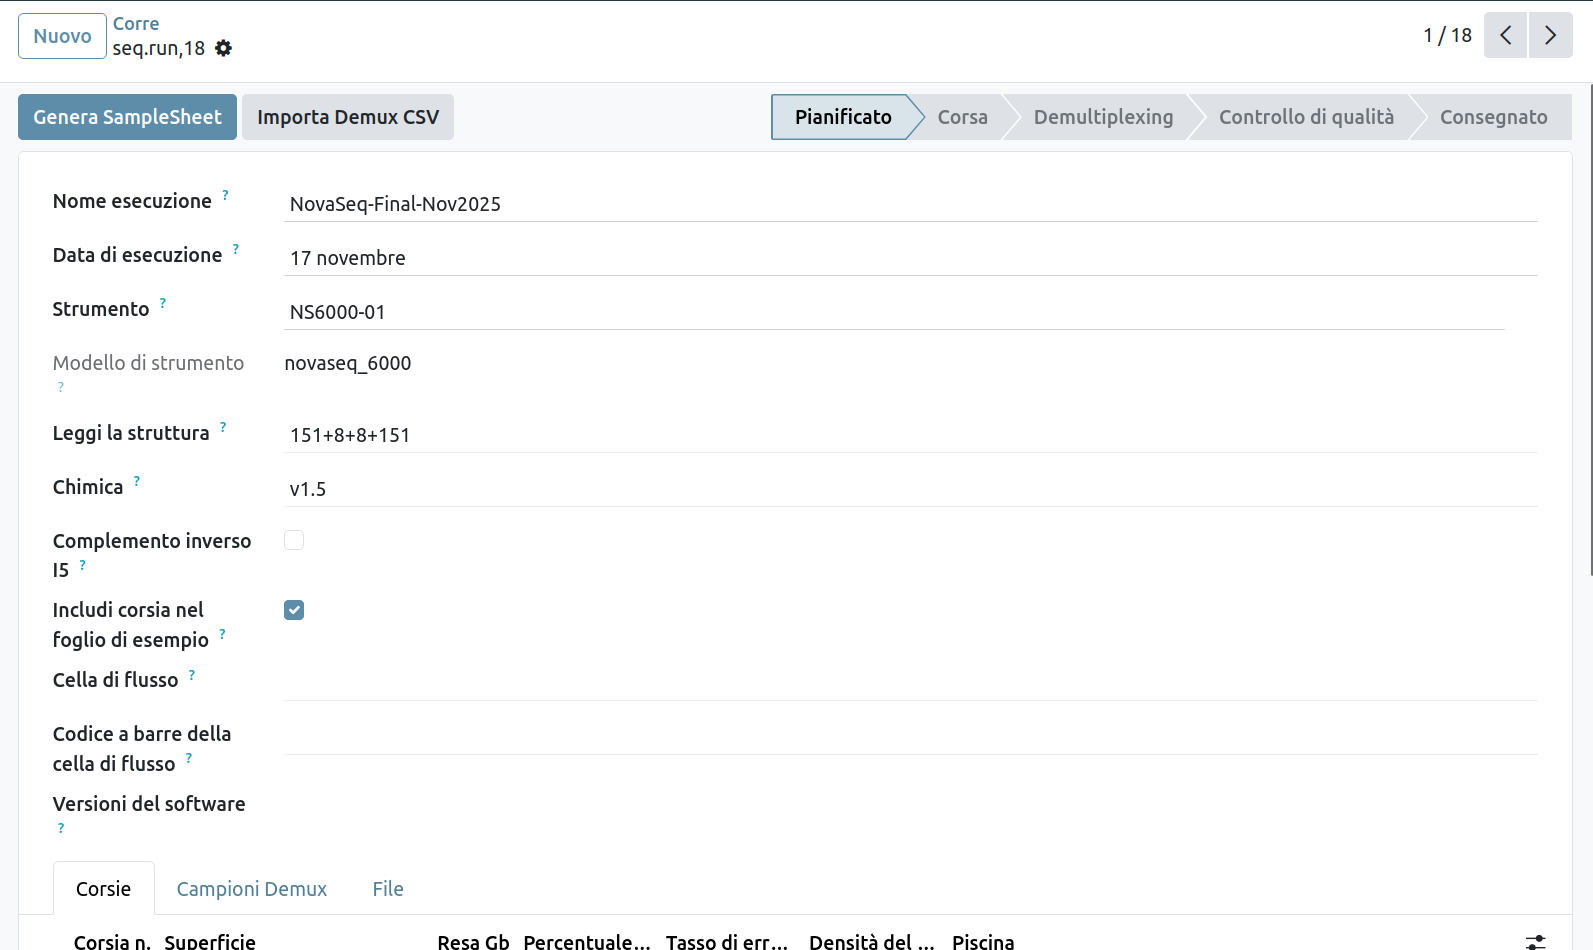Open the Chimica selection field

tap(910, 489)
